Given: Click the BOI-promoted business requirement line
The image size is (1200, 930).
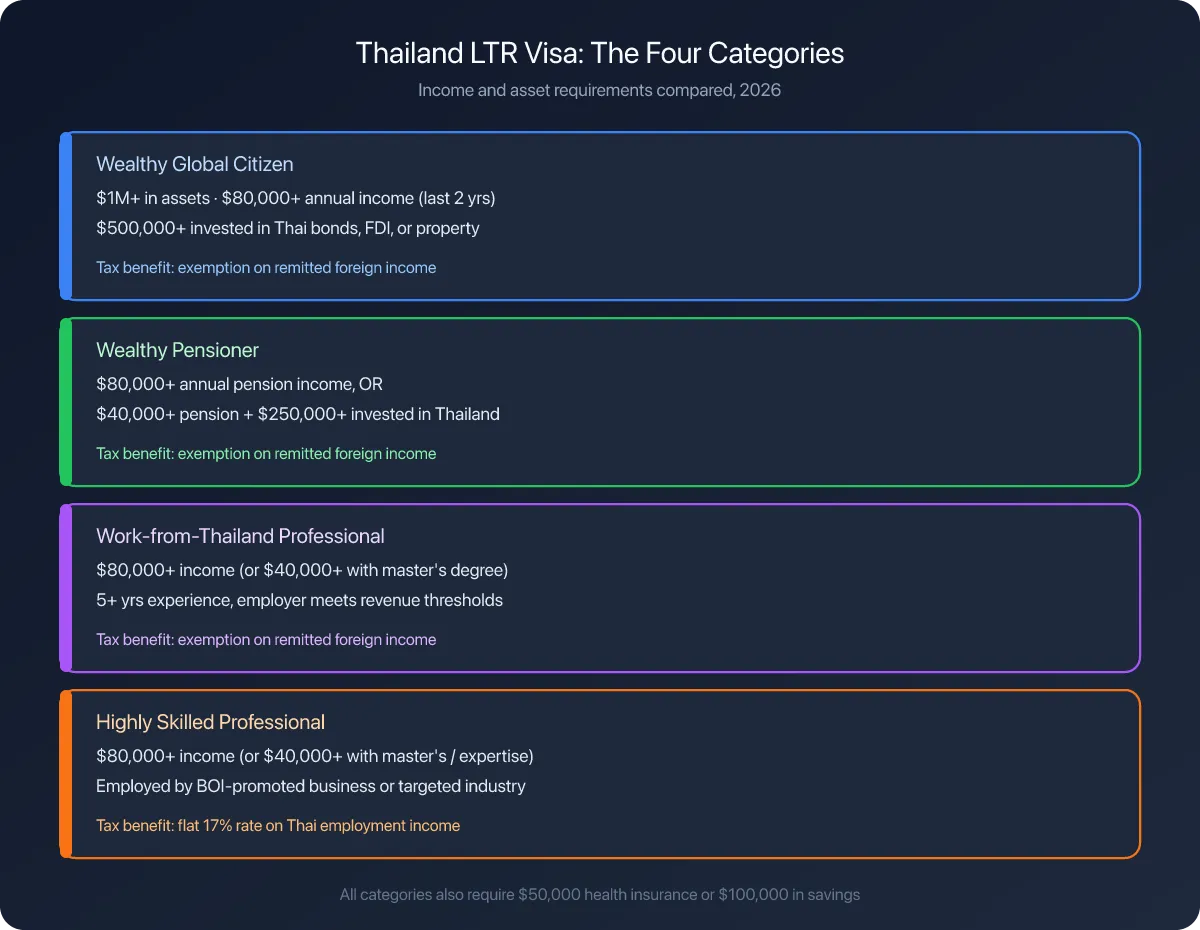Looking at the screenshot, I should coord(310,786).
